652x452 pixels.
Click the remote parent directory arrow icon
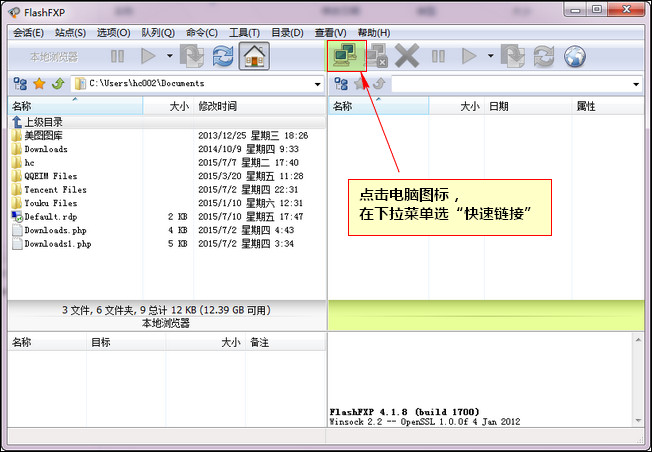378,84
